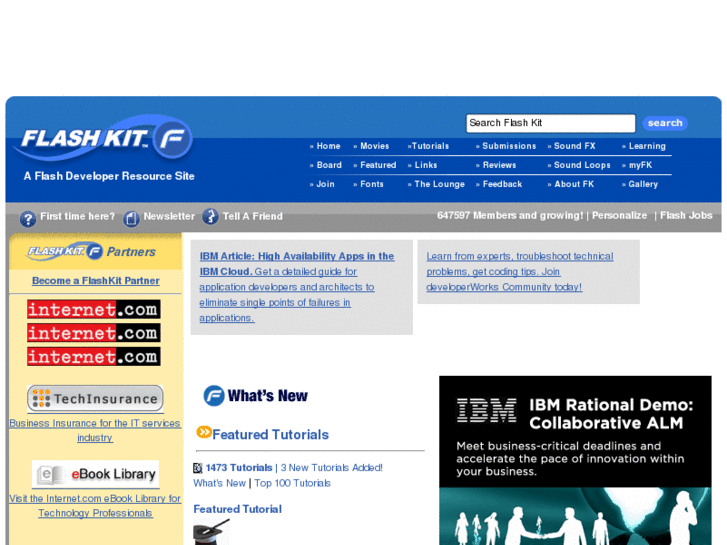The image size is (727, 545).
Task: Click the First time here? link
Action: pyautogui.click(x=77, y=216)
